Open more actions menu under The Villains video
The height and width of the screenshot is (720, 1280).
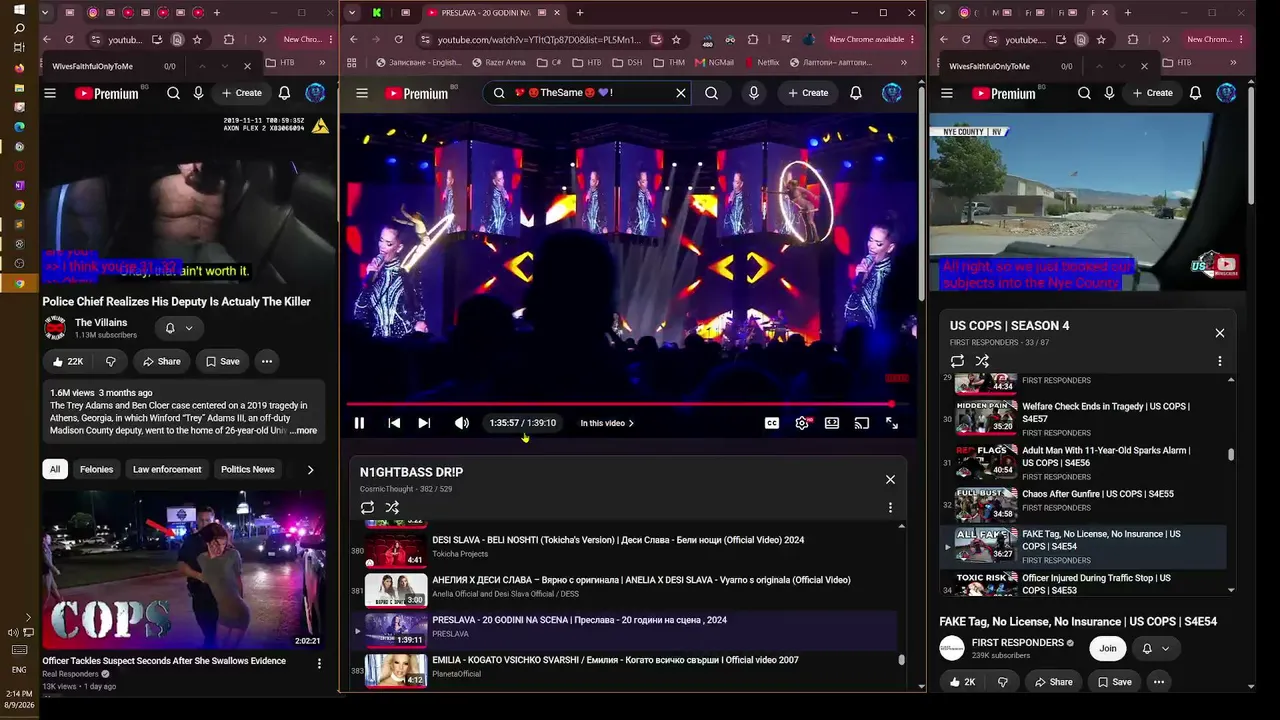point(267,361)
